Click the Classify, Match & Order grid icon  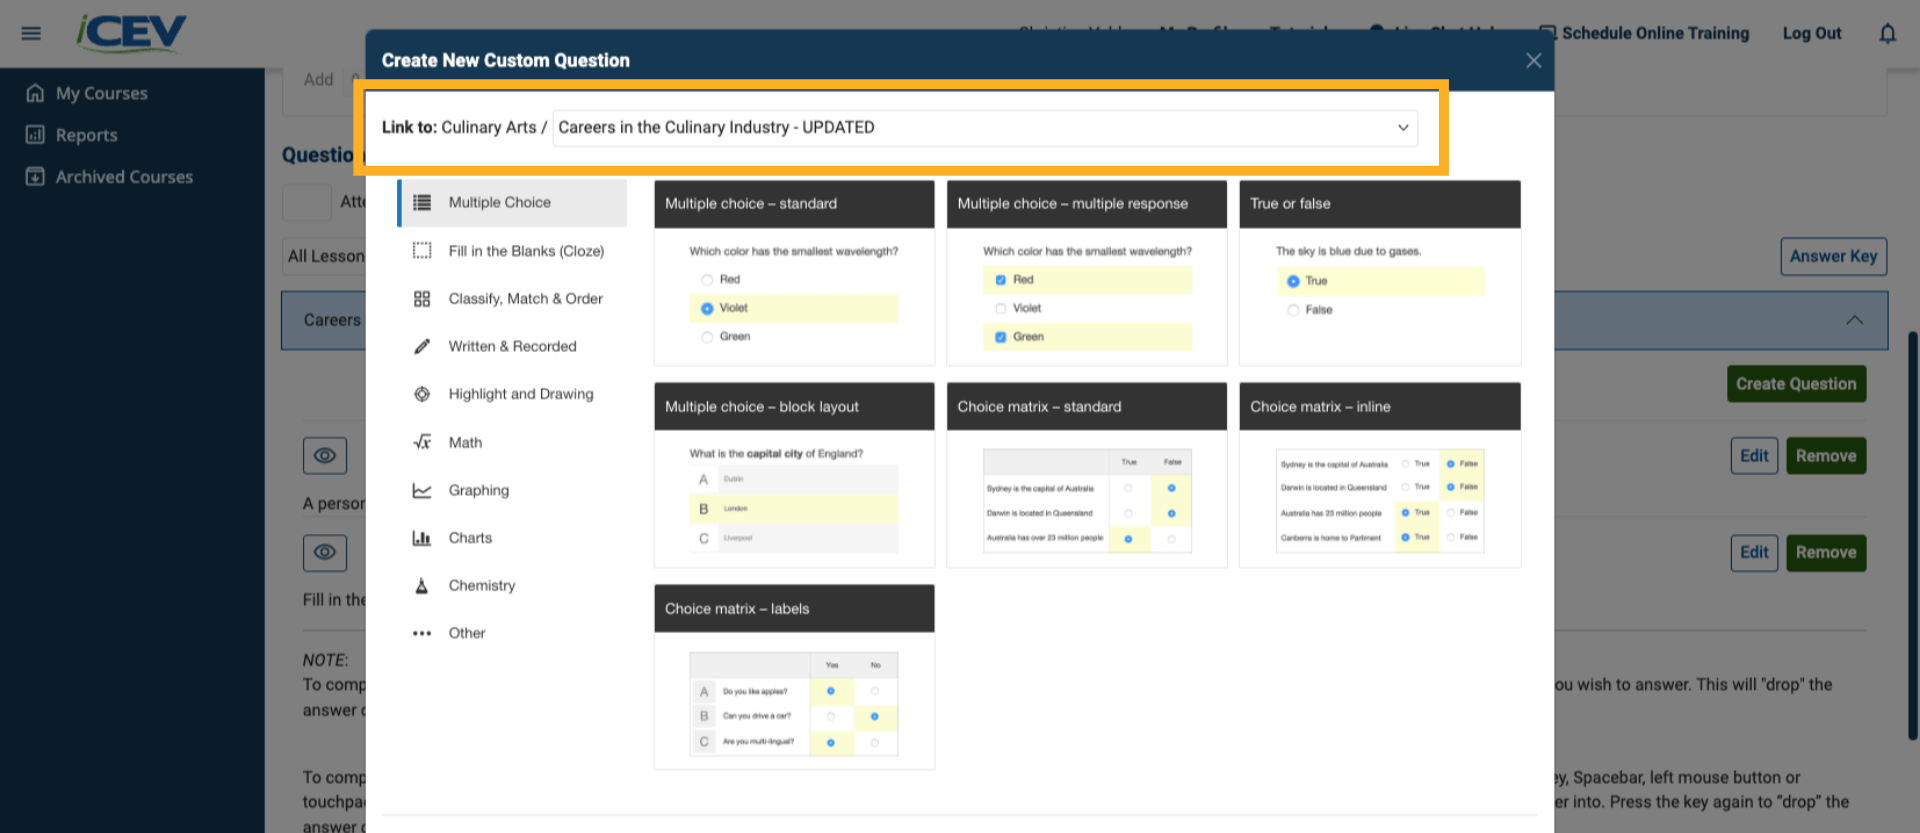422,299
